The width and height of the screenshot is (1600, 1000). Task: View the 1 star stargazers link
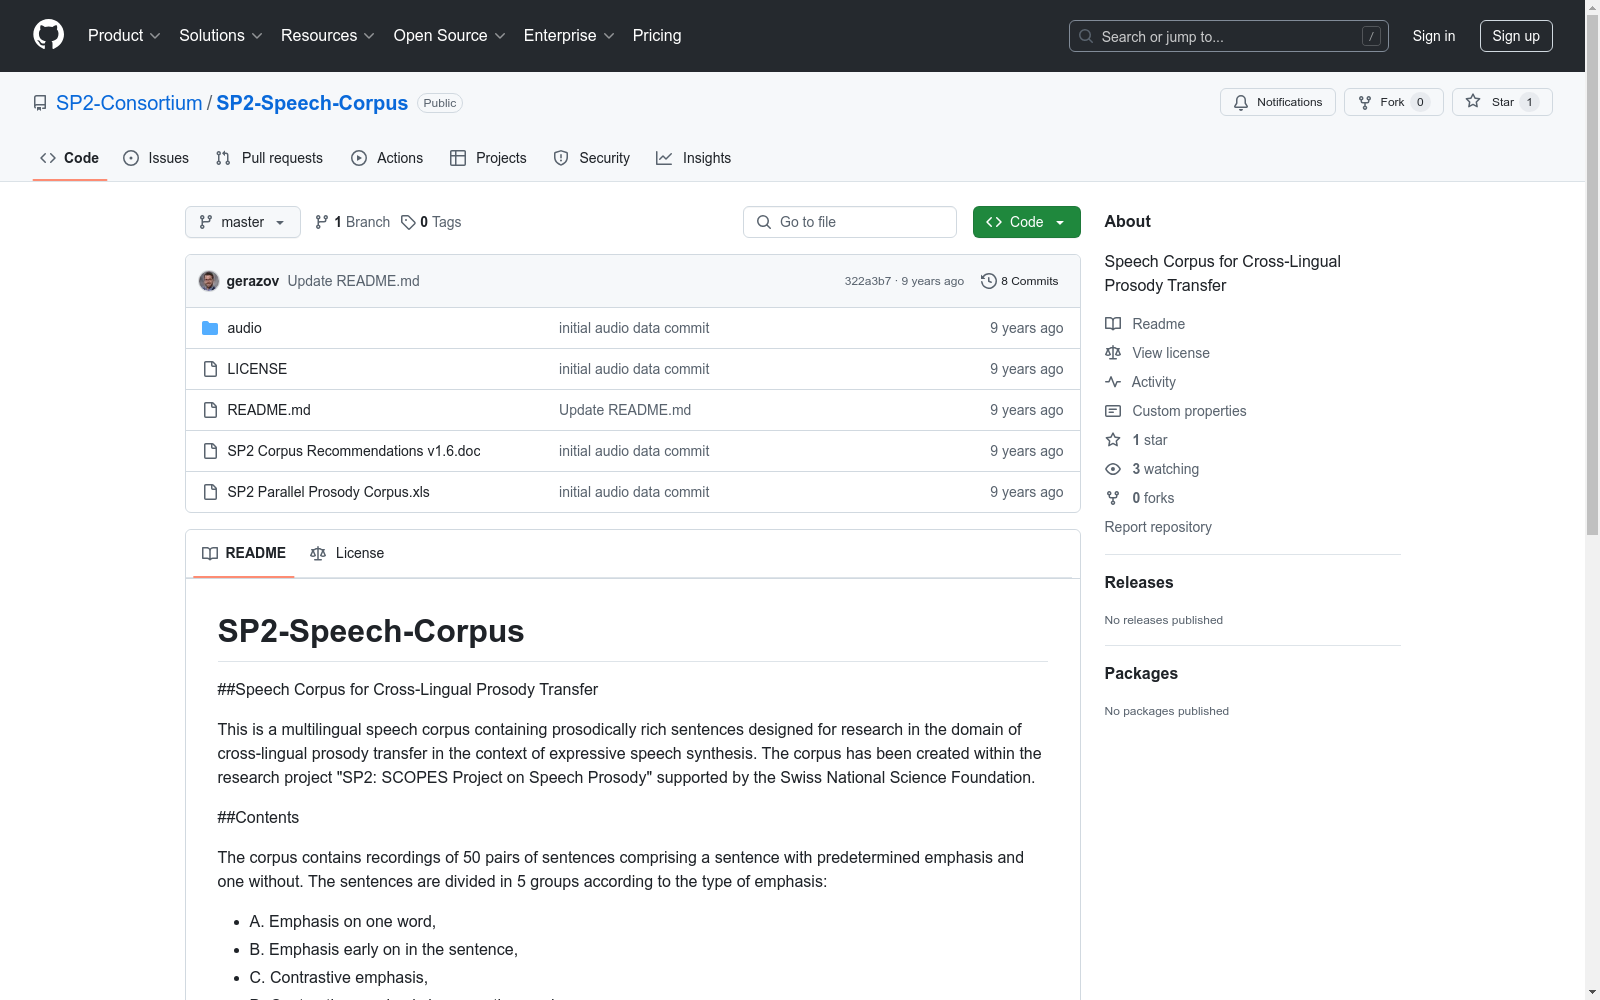(1136, 440)
